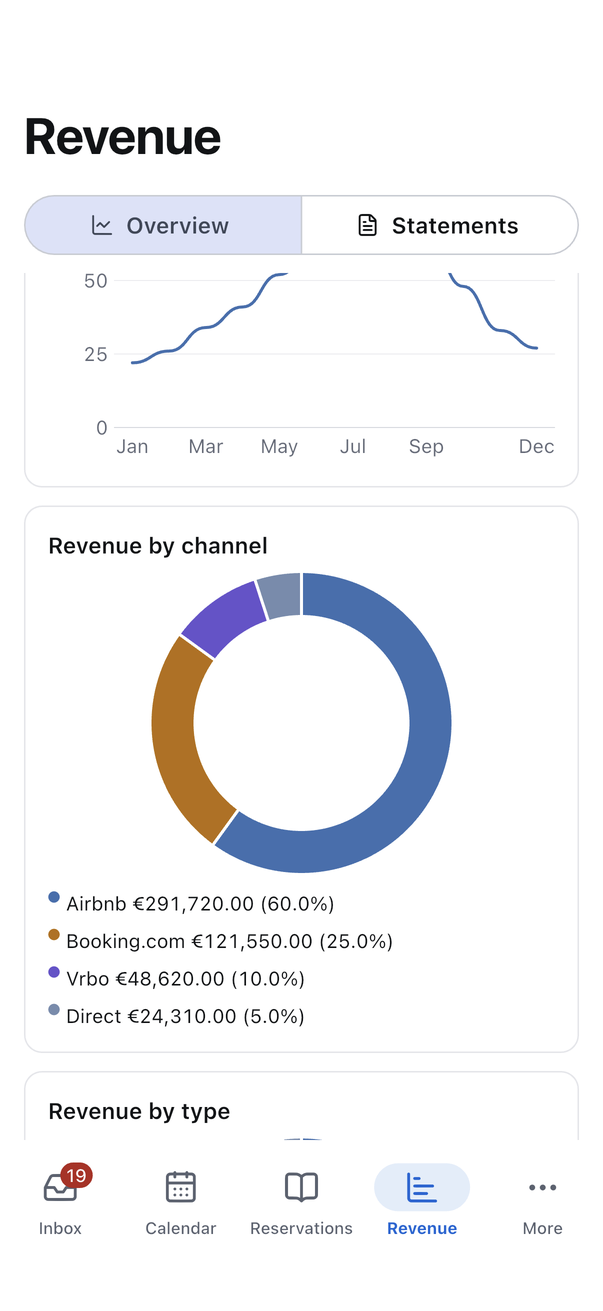
Task: Open the More three-dots icon
Action: pos(542,1187)
